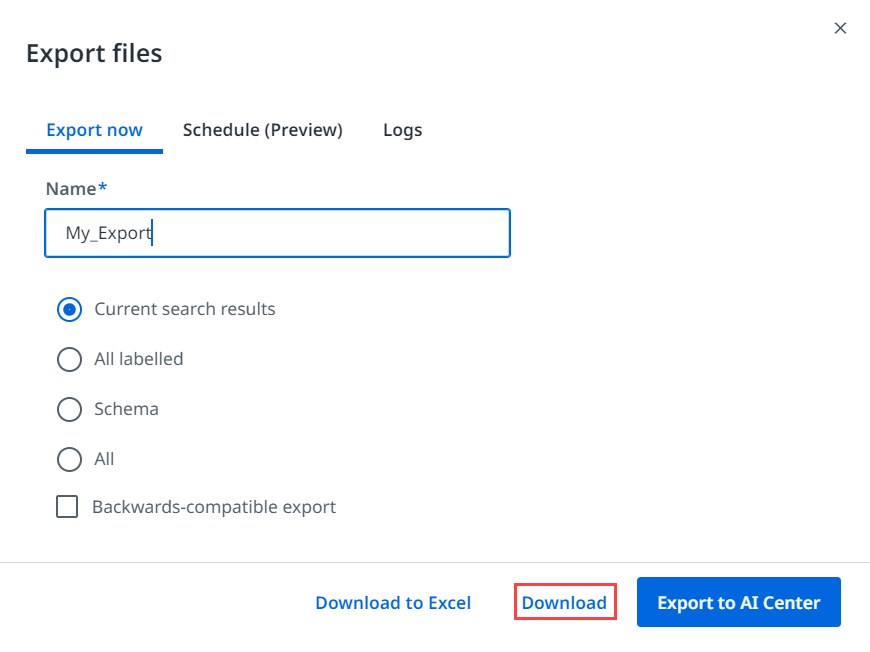Open the Logs tab
Image resolution: width=870 pixels, height=652 pixels.
(402, 130)
